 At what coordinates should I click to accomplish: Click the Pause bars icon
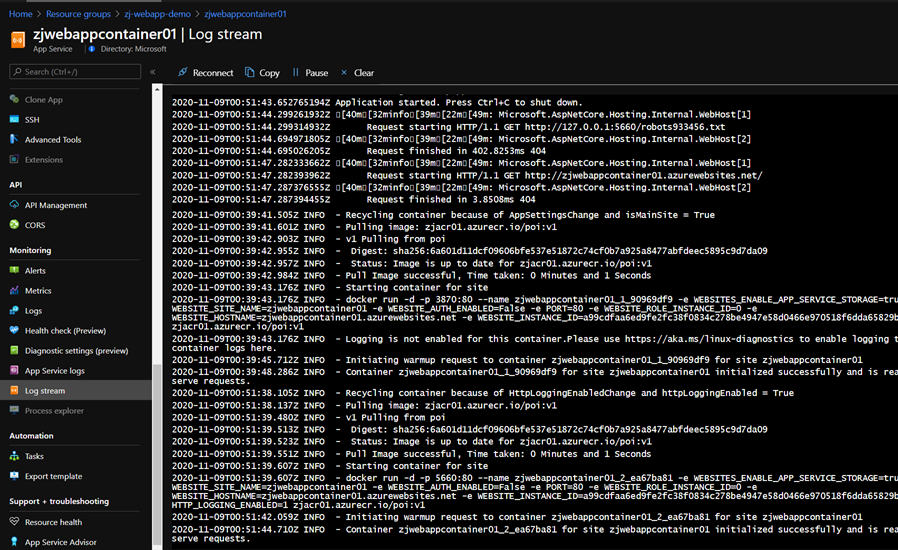(296, 72)
